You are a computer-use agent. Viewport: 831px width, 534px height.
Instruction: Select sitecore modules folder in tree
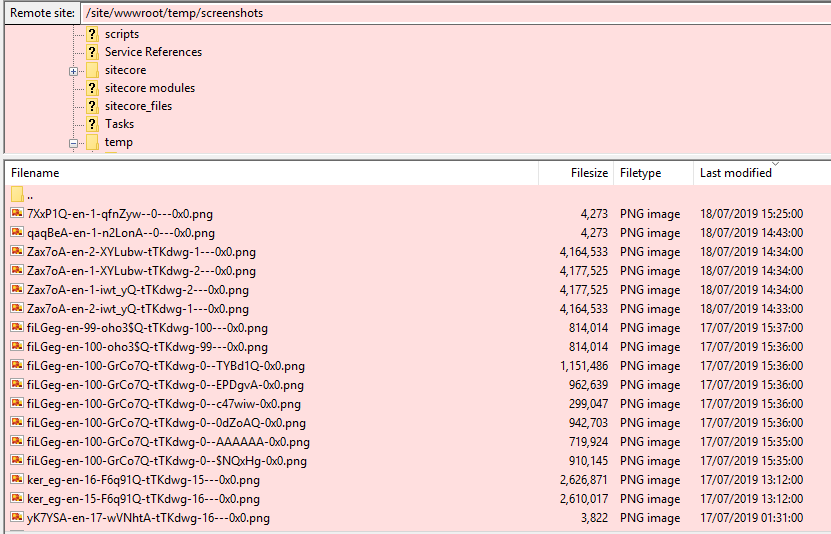[150, 88]
